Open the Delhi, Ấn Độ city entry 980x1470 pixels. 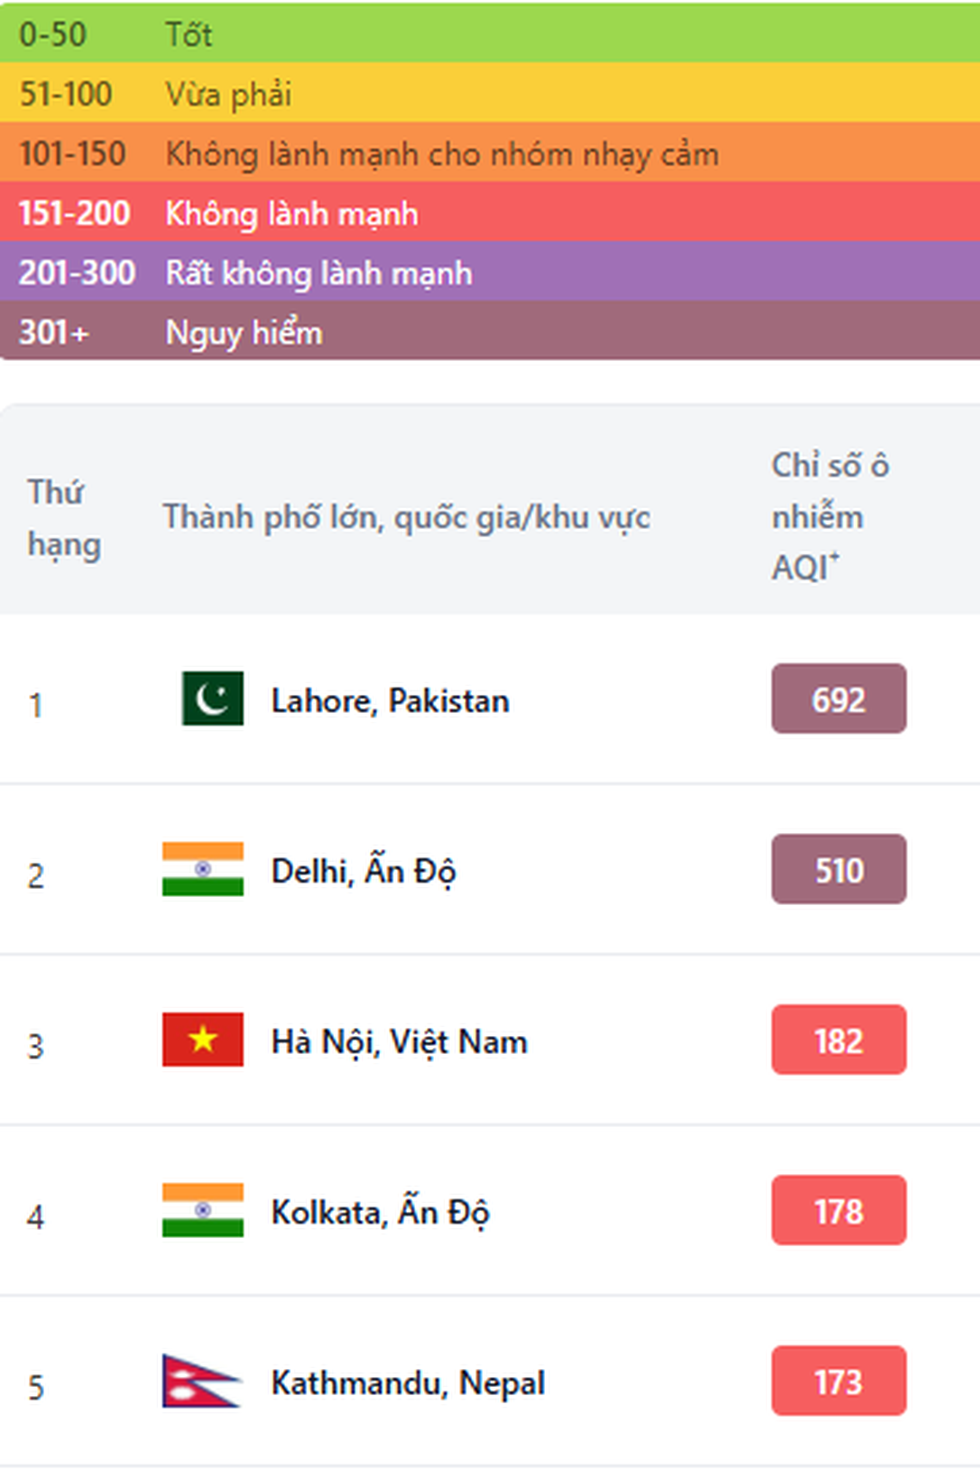363,871
